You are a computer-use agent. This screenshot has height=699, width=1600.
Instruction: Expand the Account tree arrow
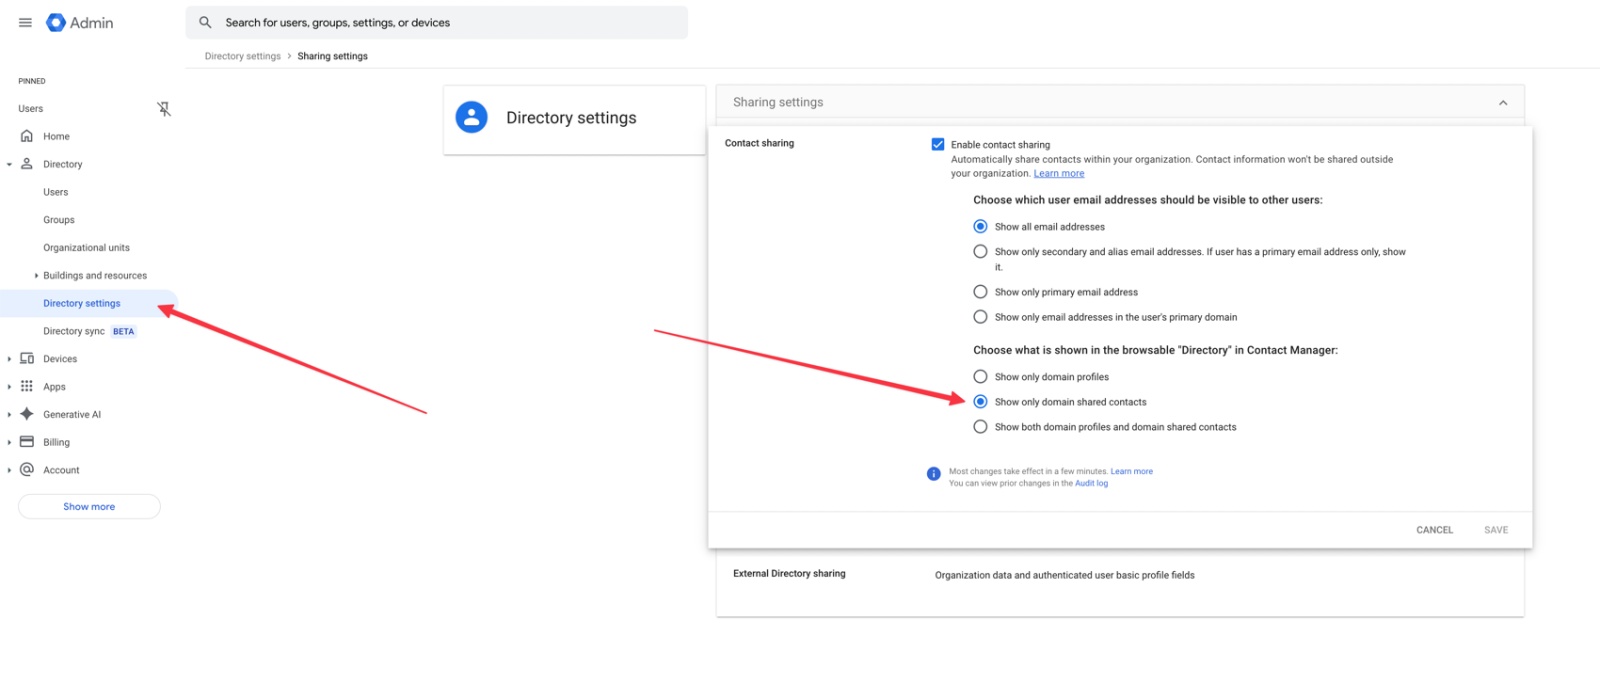(9, 470)
